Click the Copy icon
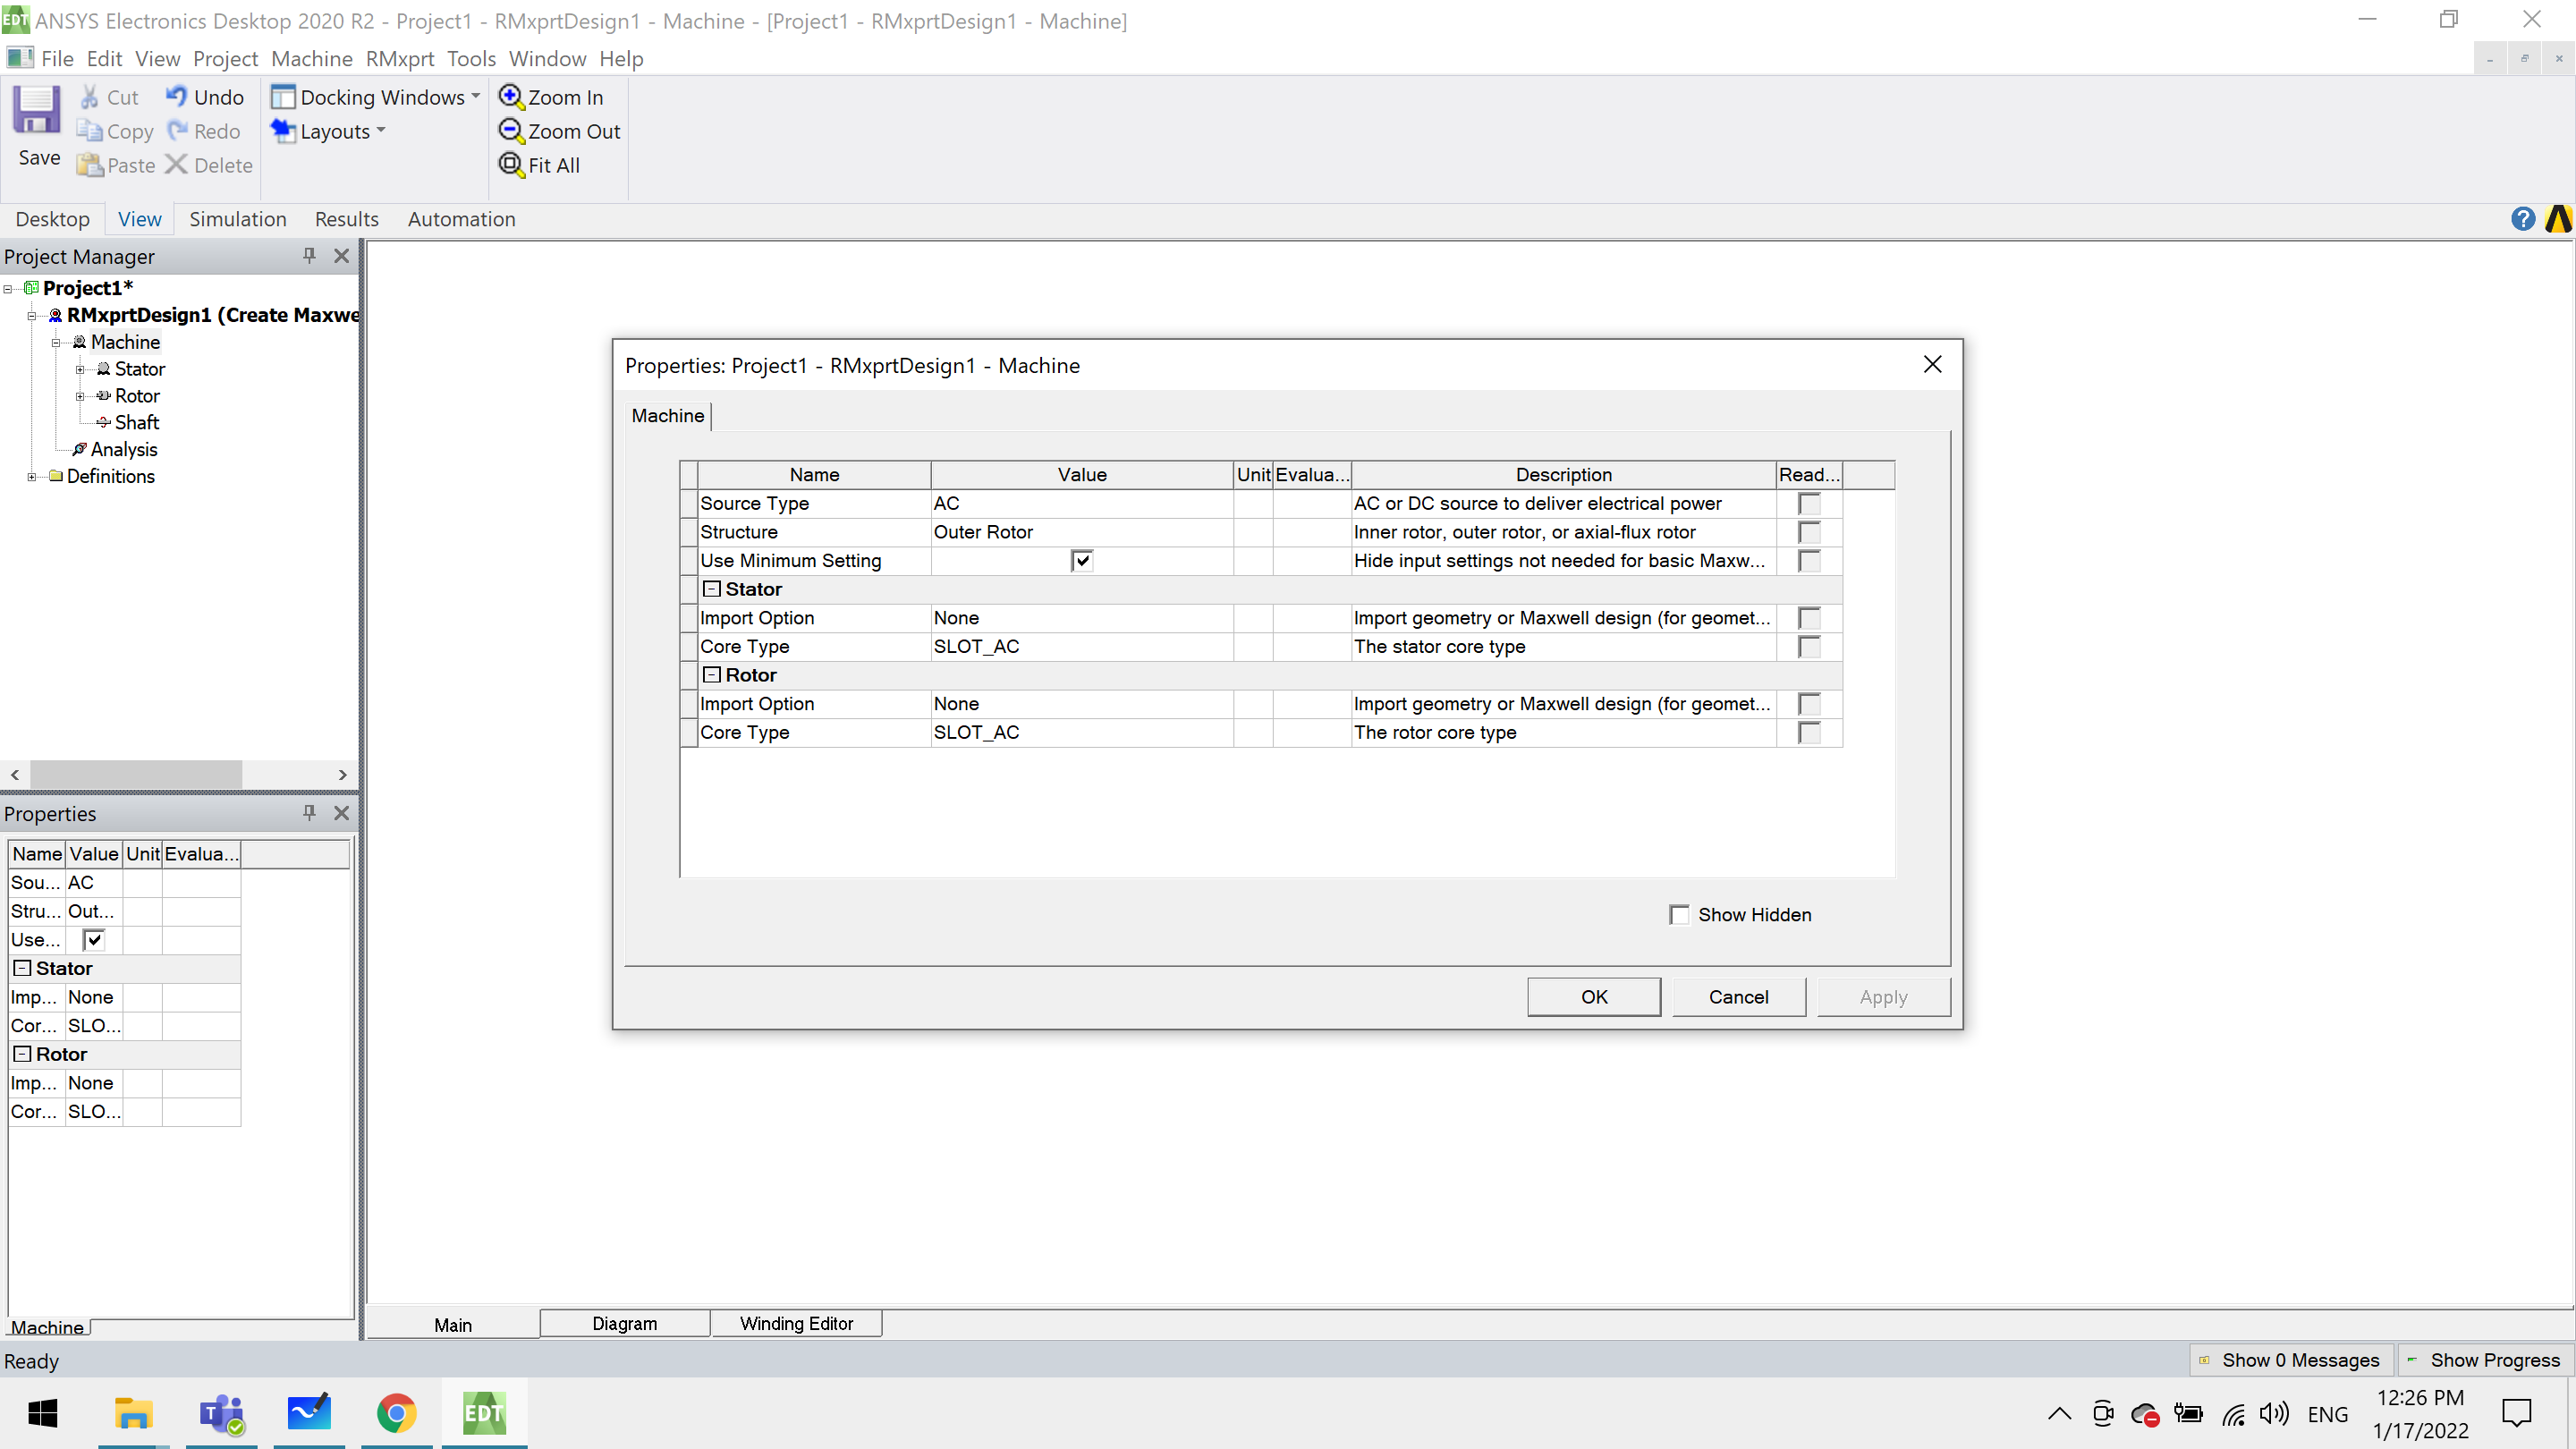The image size is (2576, 1449). (x=89, y=131)
